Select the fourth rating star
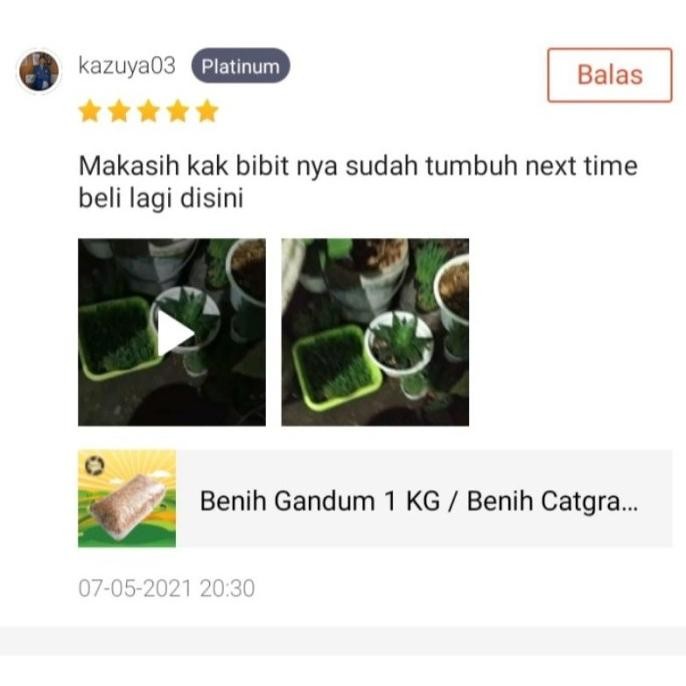Viewport: 686px width, 686px height. coord(178,111)
